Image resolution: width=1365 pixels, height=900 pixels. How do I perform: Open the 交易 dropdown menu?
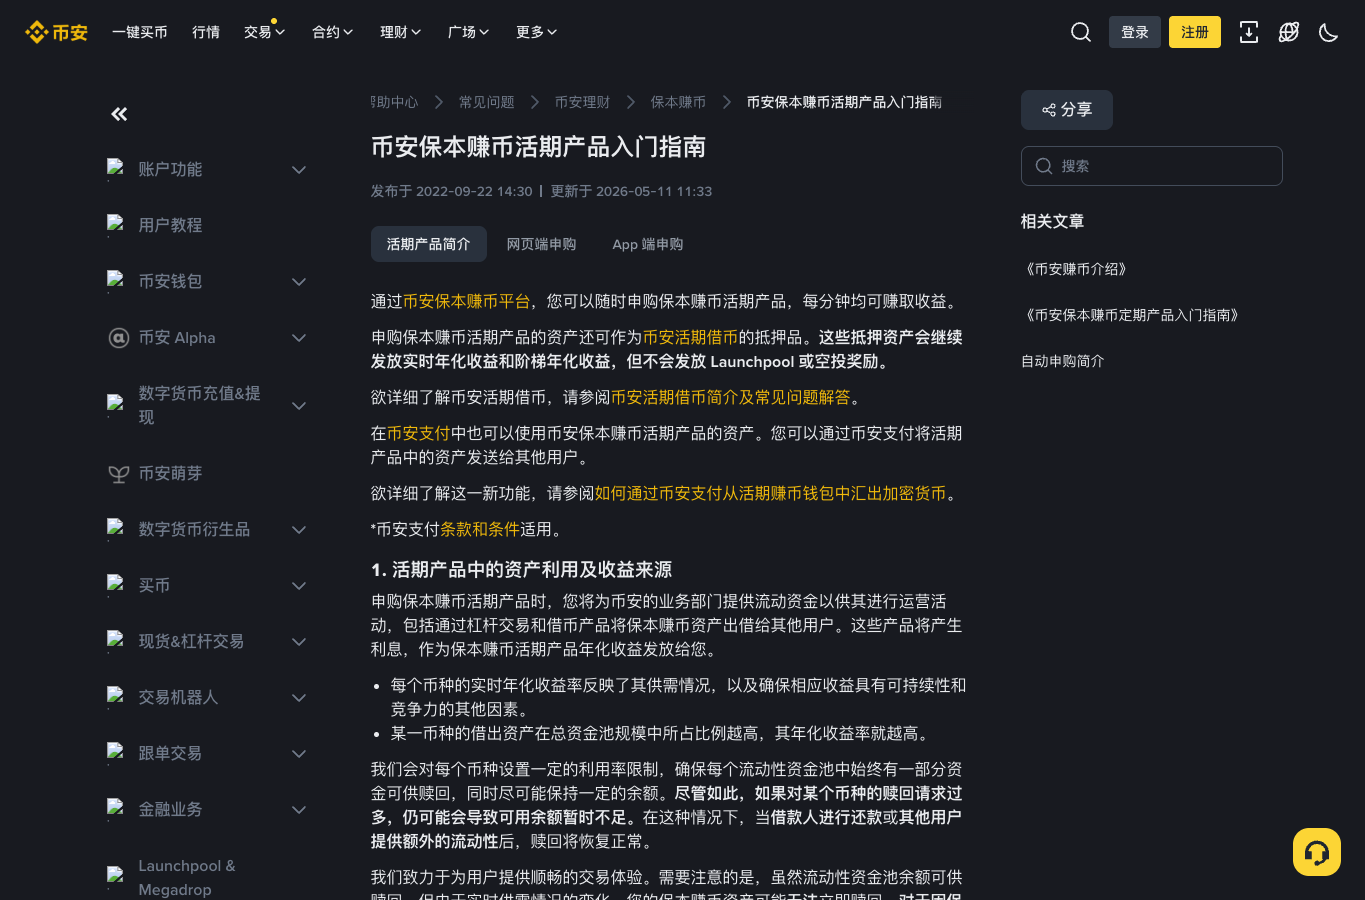265,32
